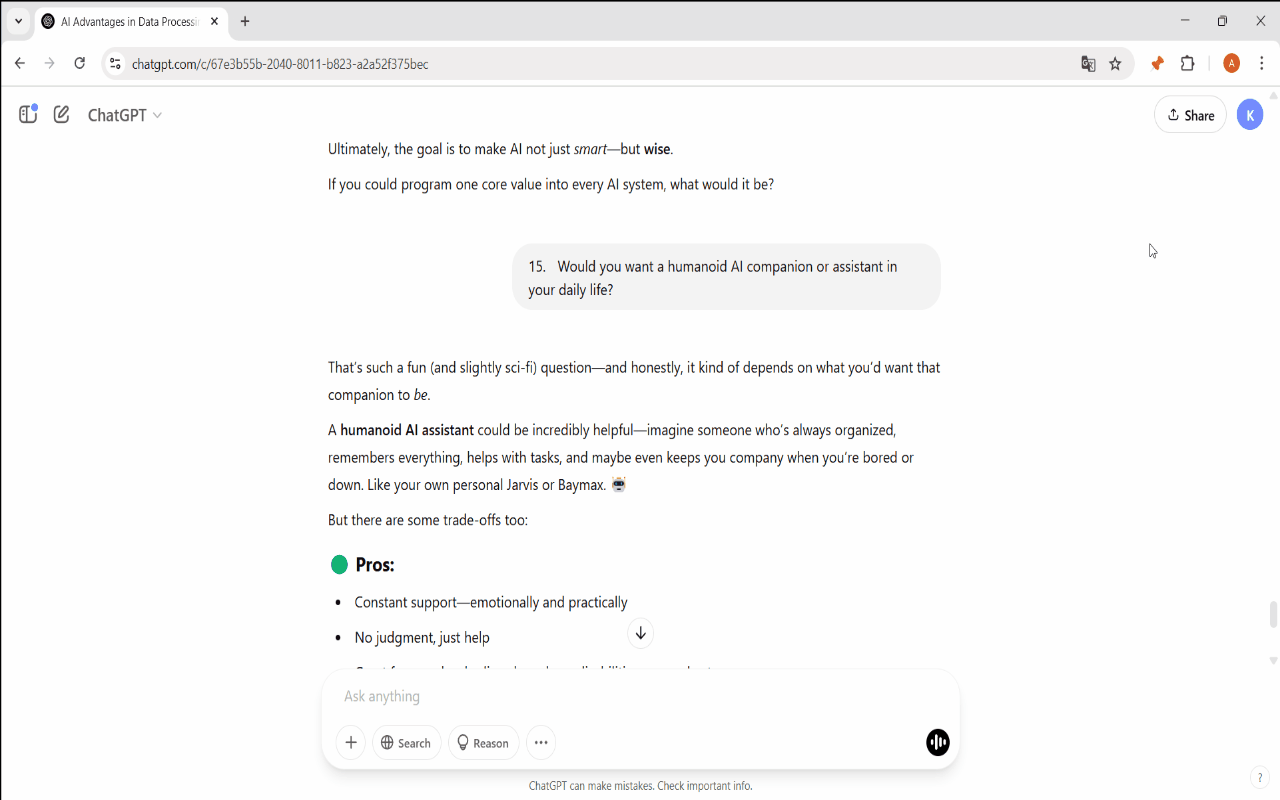Reload the current page

80,64
